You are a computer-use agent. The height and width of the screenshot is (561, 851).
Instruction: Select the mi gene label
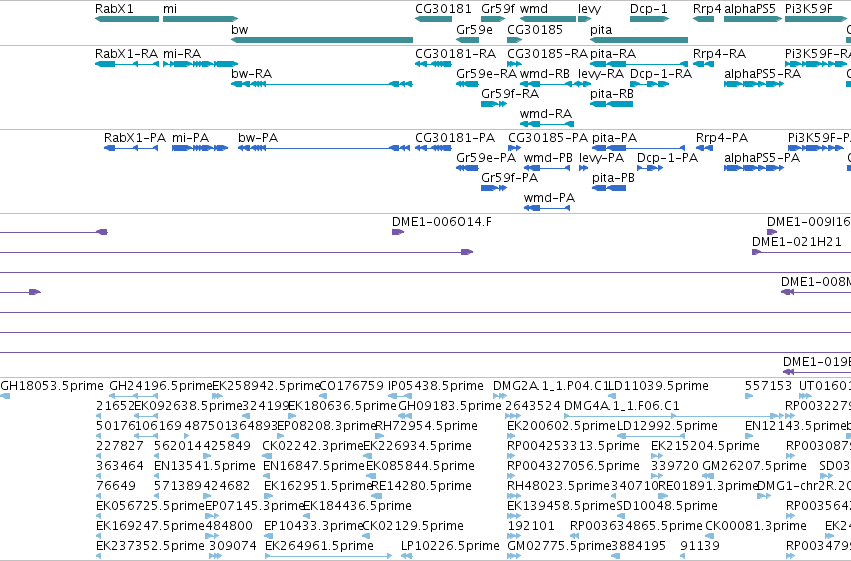pyautogui.click(x=170, y=9)
